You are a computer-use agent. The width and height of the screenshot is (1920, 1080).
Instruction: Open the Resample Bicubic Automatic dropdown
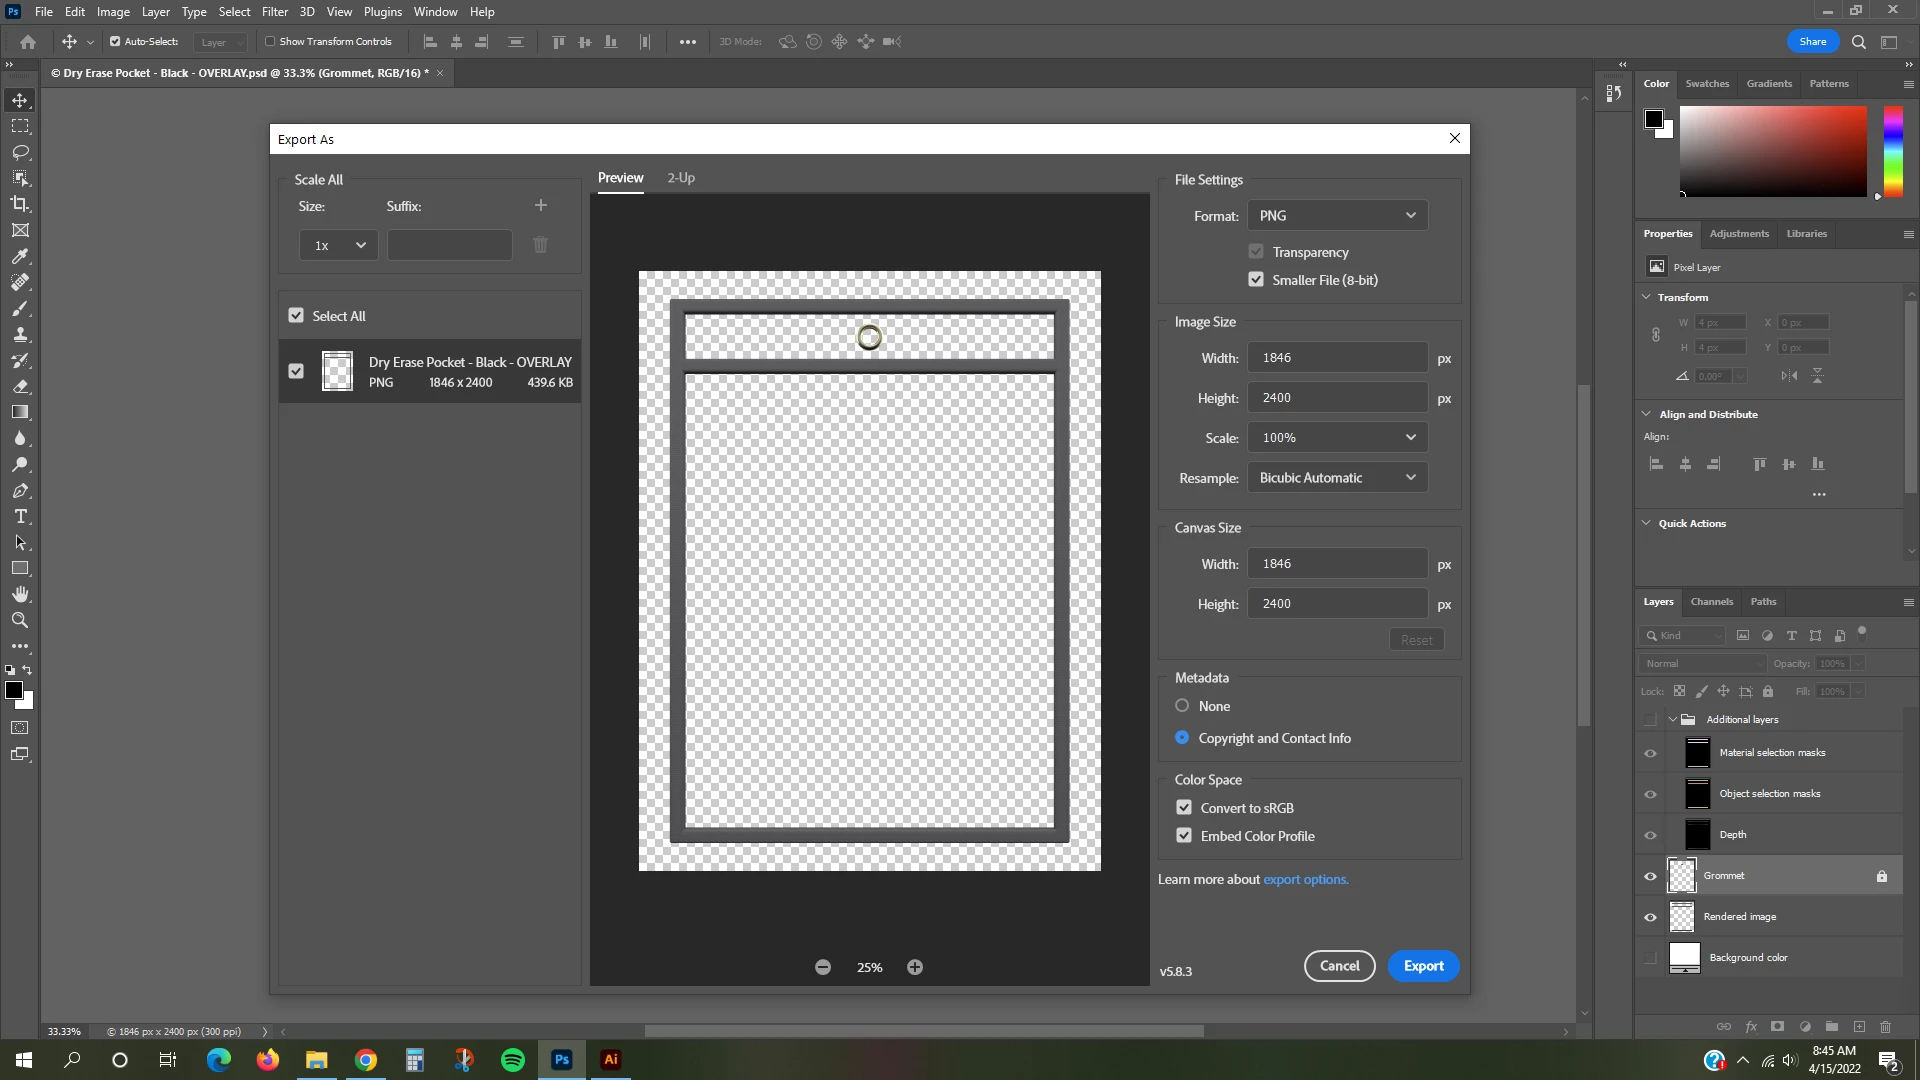click(1337, 478)
